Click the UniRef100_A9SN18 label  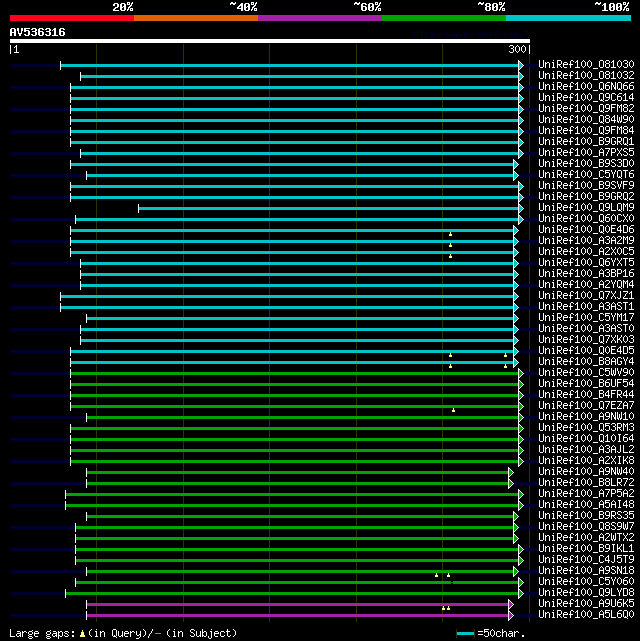click(586, 571)
